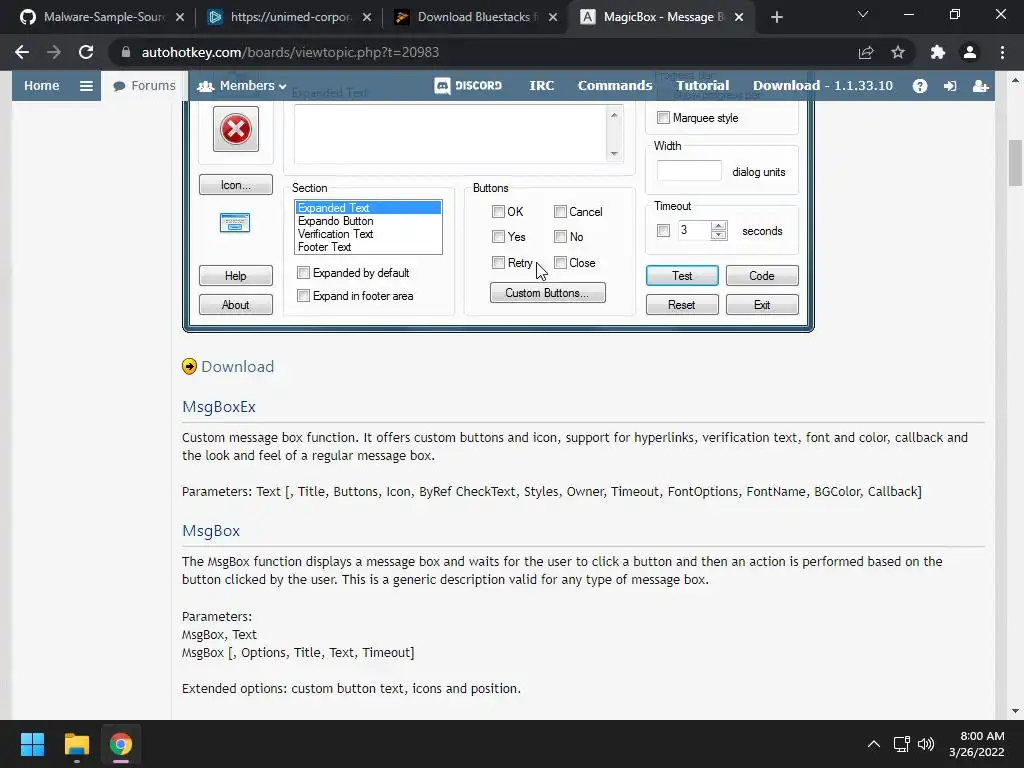Open the Tutorial page
1024x768 pixels.
point(703,86)
